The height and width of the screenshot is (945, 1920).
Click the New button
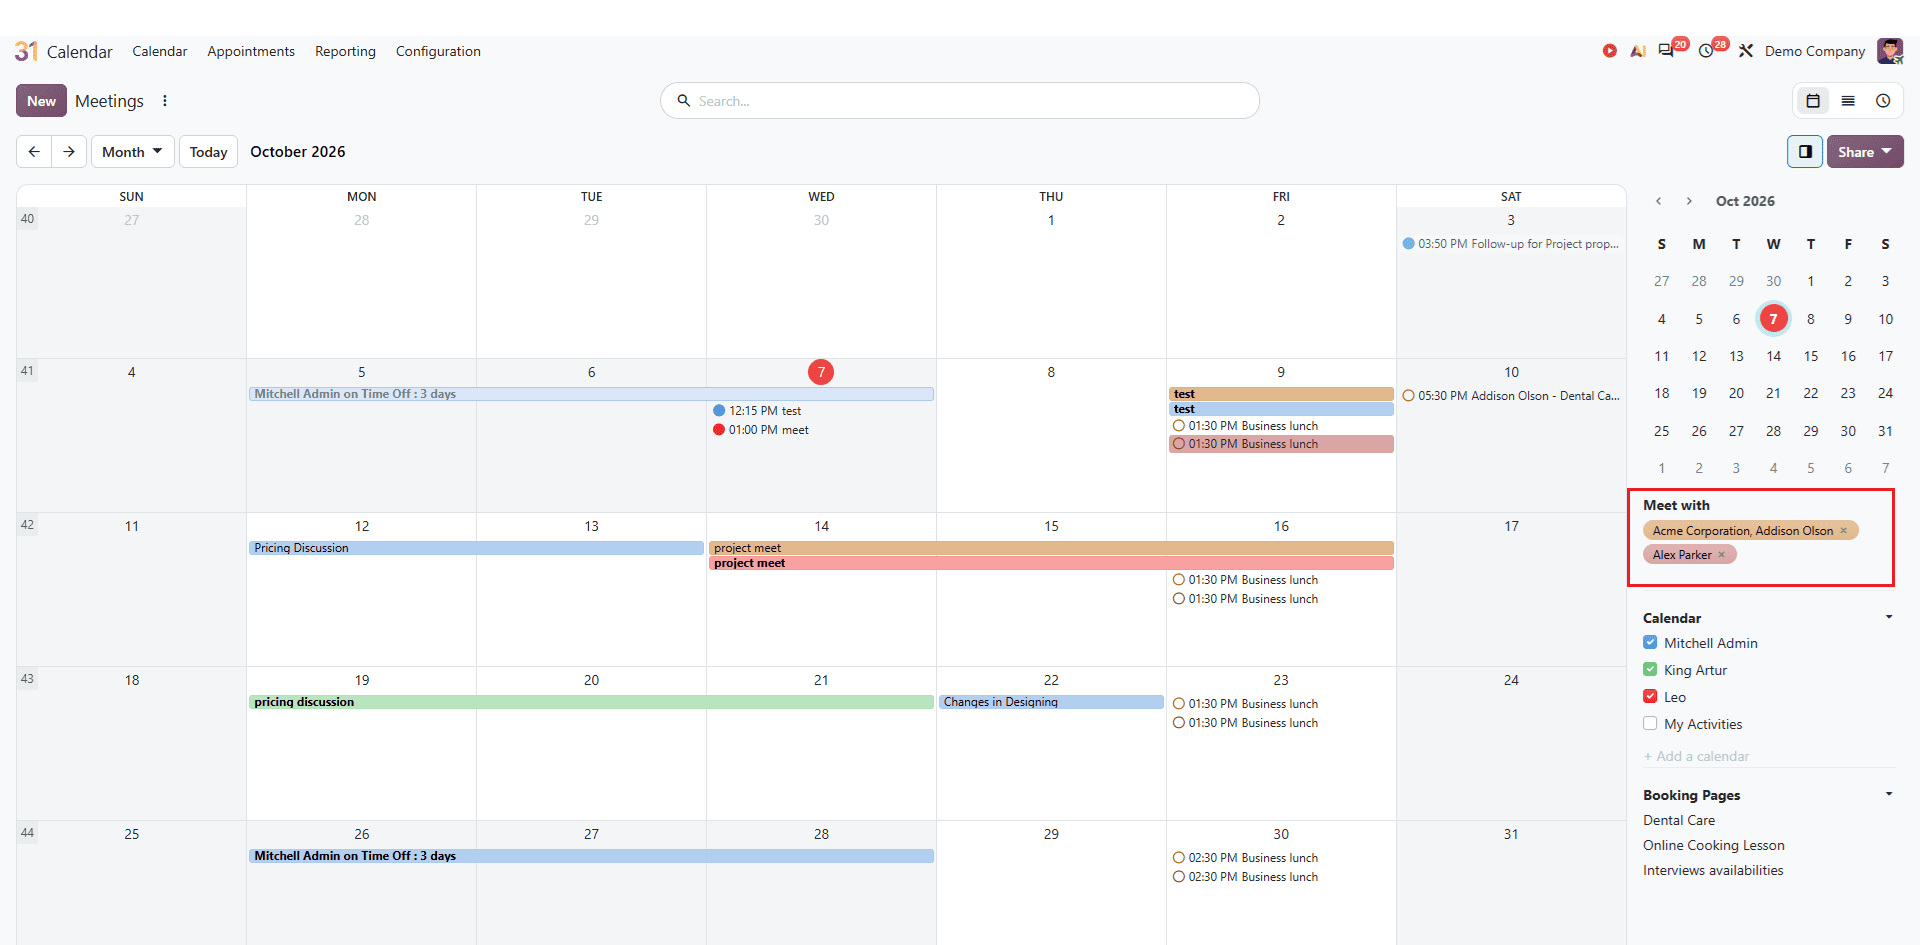click(42, 101)
